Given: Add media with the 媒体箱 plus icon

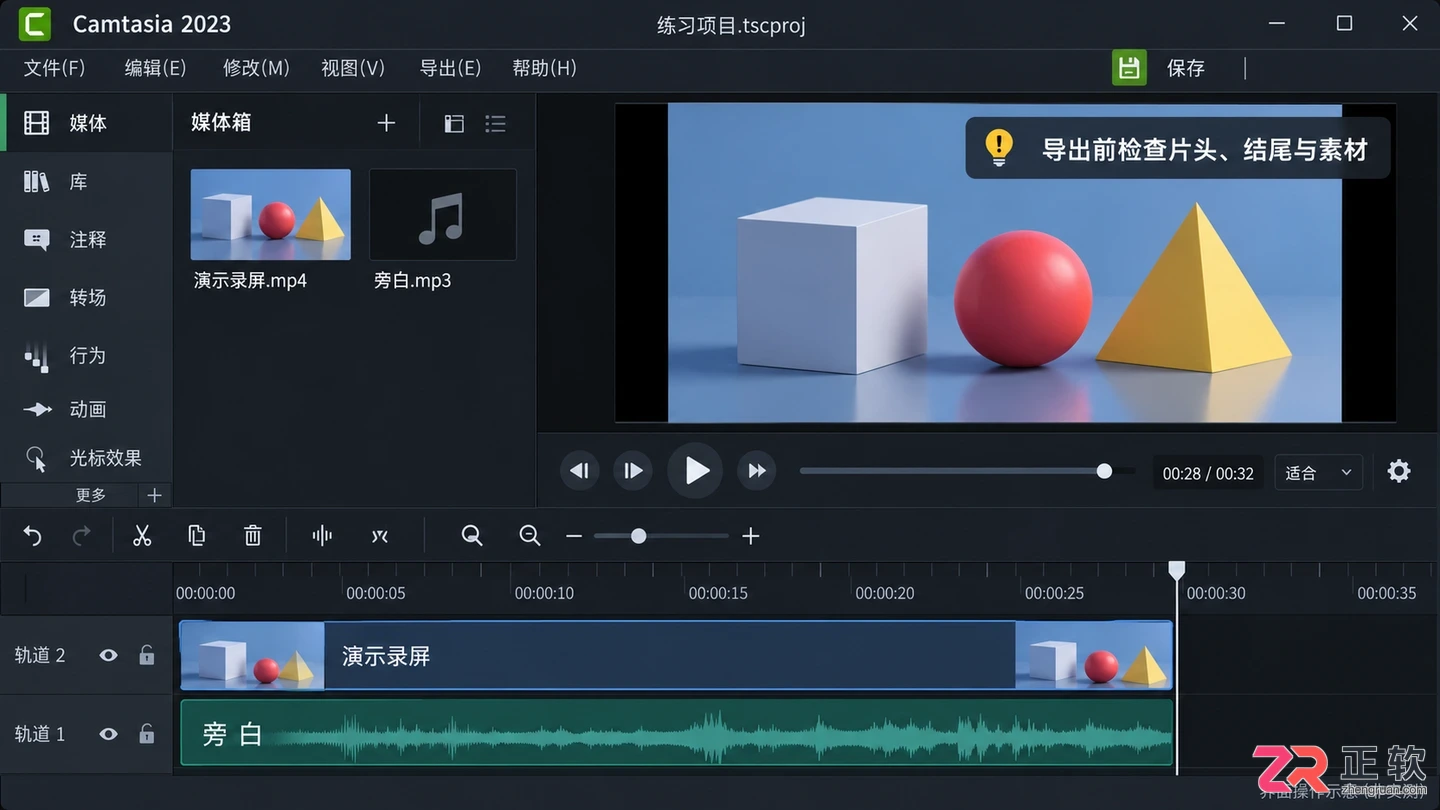Looking at the screenshot, I should pyautogui.click(x=386, y=123).
